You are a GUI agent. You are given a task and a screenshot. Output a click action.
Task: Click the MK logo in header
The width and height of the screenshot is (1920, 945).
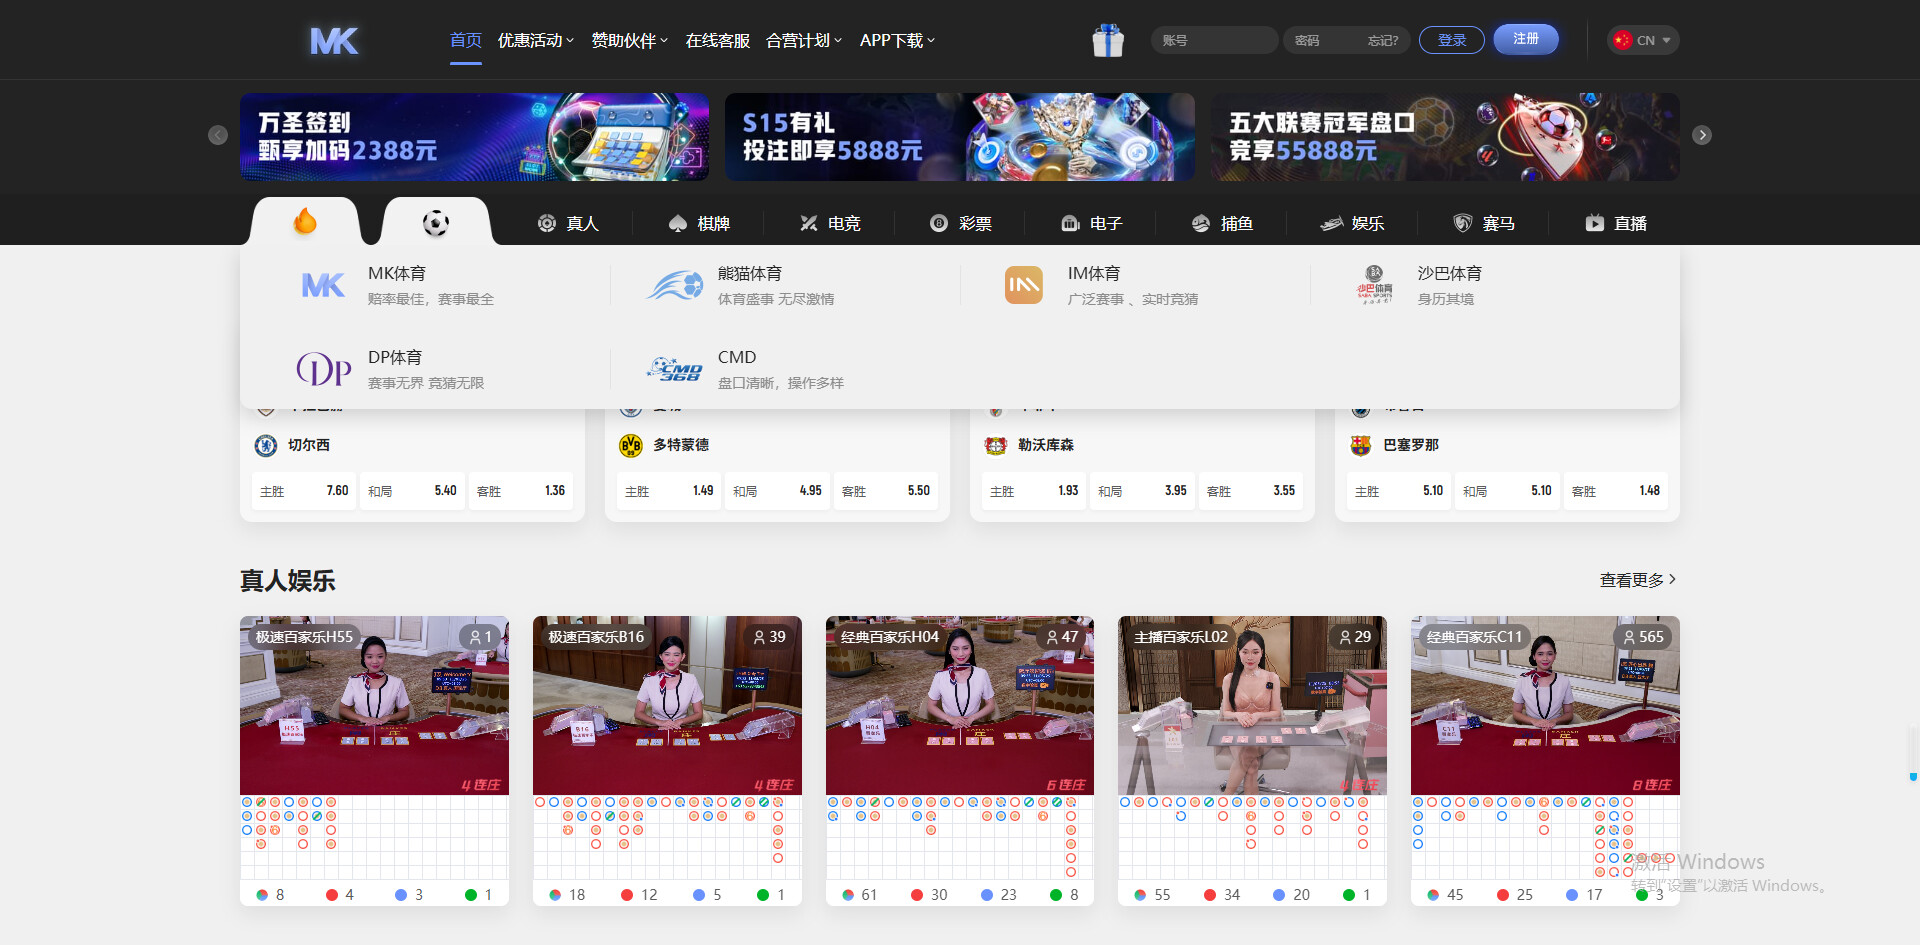334,41
